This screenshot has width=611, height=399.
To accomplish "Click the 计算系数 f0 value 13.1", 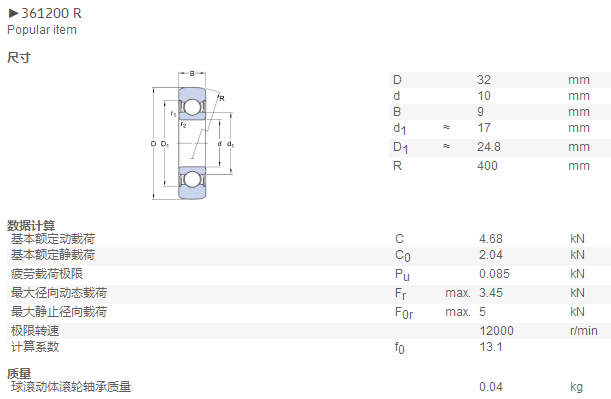I will pos(491,347).
